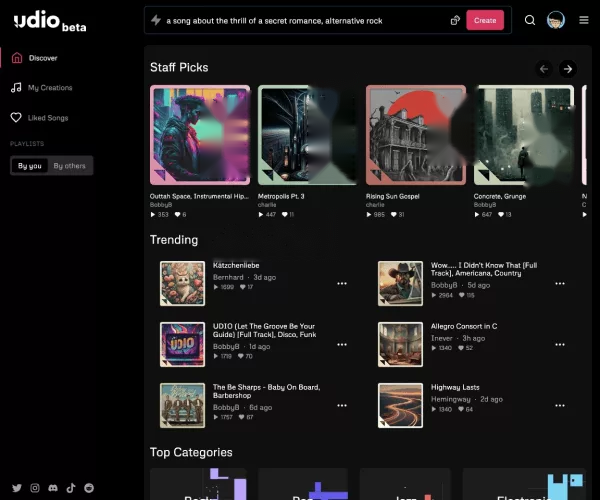Screen dimensions: 600x500
Task: Open options for Wow.... I Didn't Know That
Action: (560, 283)
